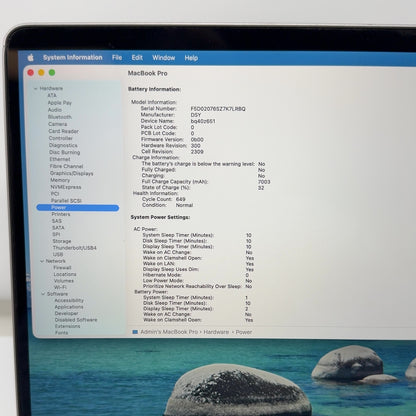Click the yellow minimize window button

point(41,72)
